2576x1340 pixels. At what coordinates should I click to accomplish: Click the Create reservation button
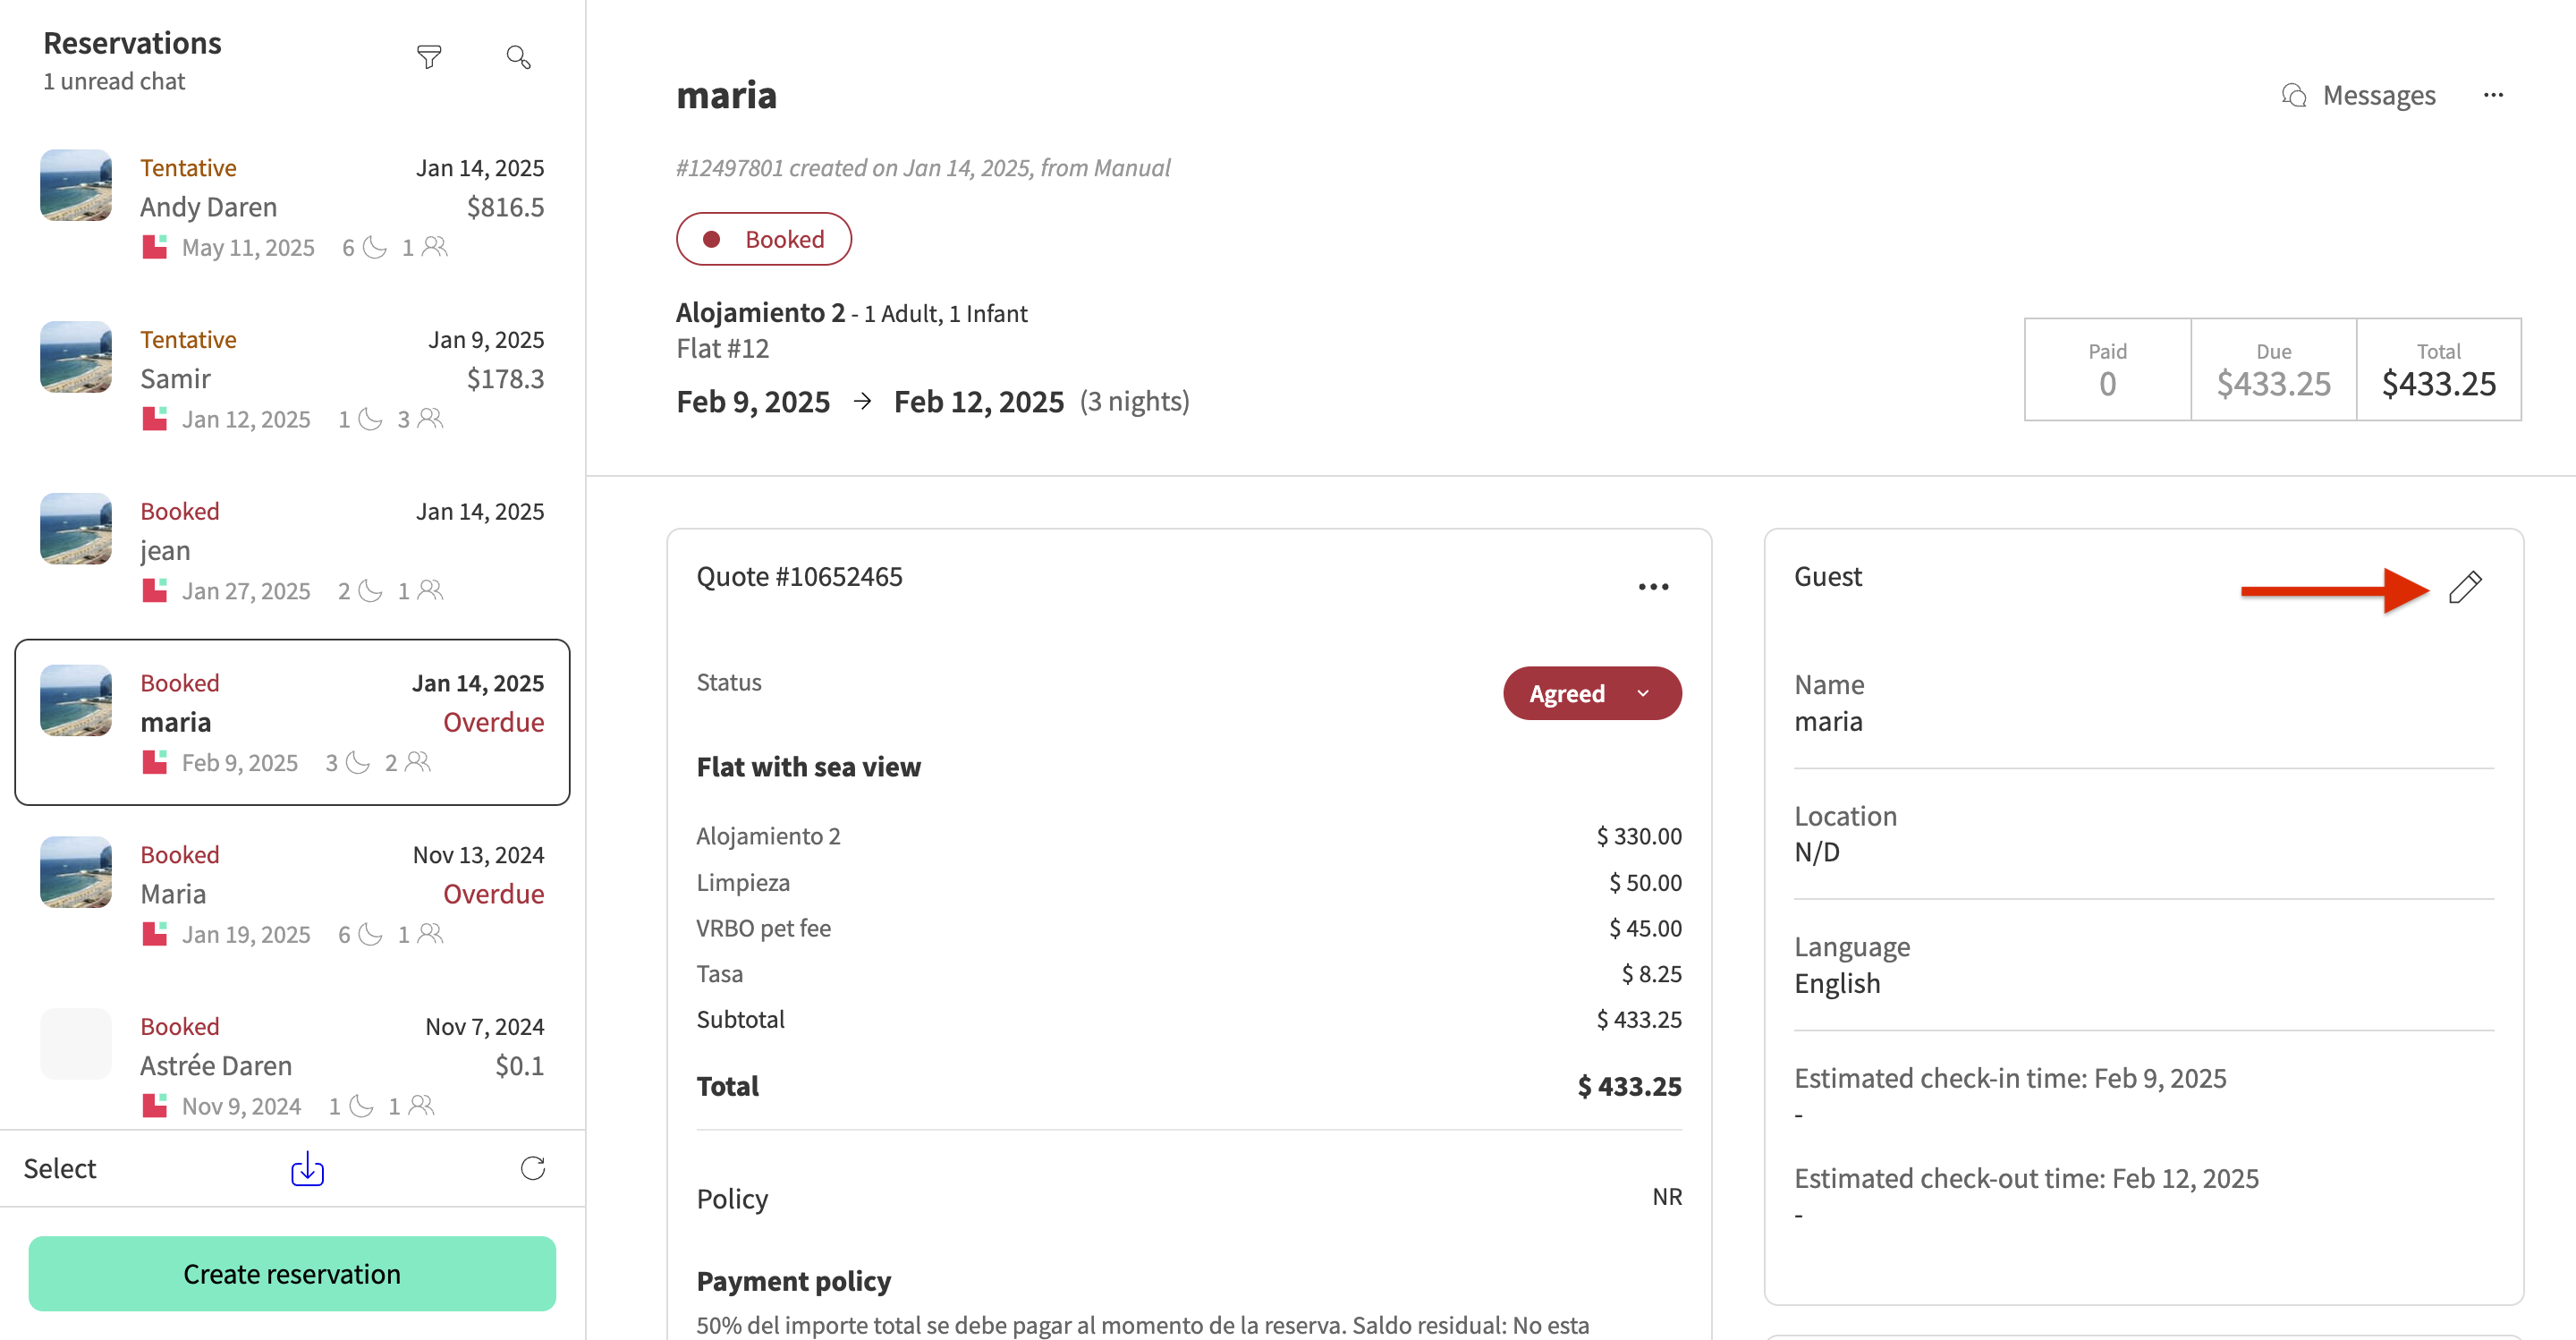pos(292,1273)
